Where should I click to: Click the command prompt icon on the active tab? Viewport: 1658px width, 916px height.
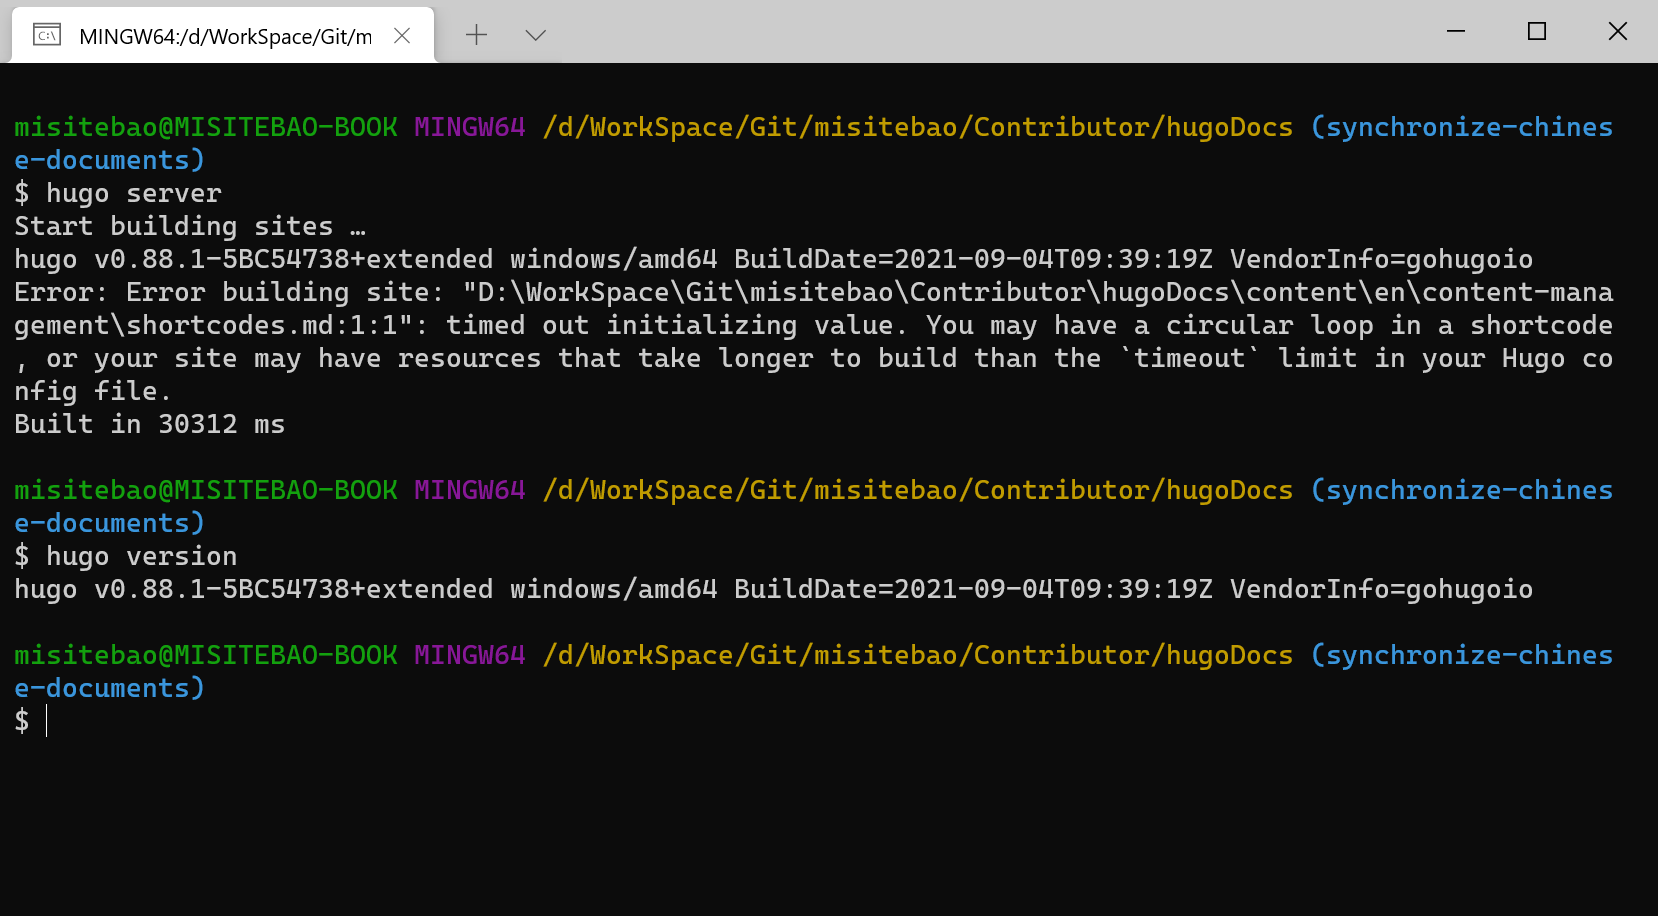pos(46,32)
